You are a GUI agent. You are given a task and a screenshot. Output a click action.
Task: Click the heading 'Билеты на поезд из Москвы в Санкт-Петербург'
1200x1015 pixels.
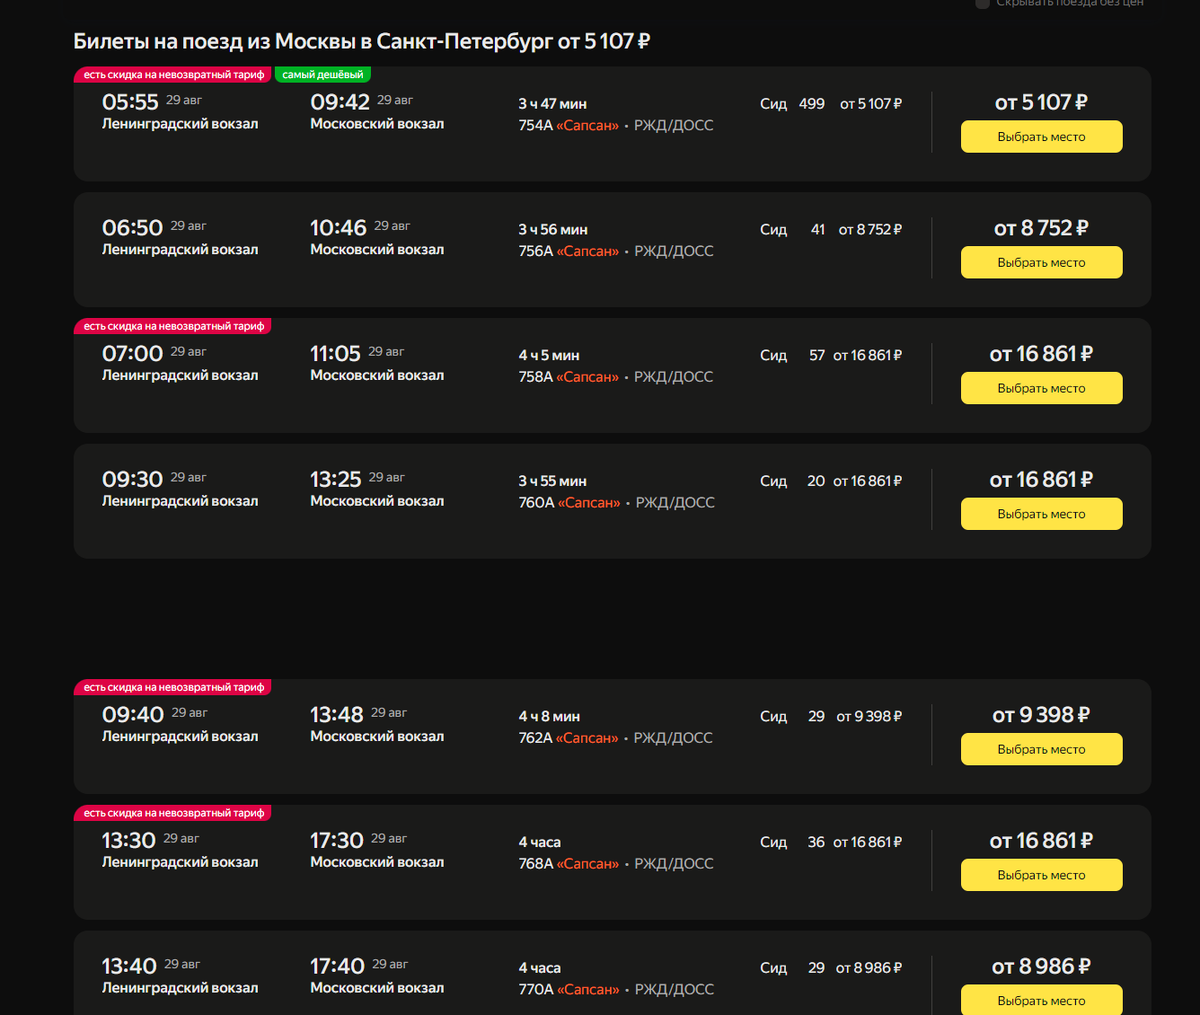[313, 42]
